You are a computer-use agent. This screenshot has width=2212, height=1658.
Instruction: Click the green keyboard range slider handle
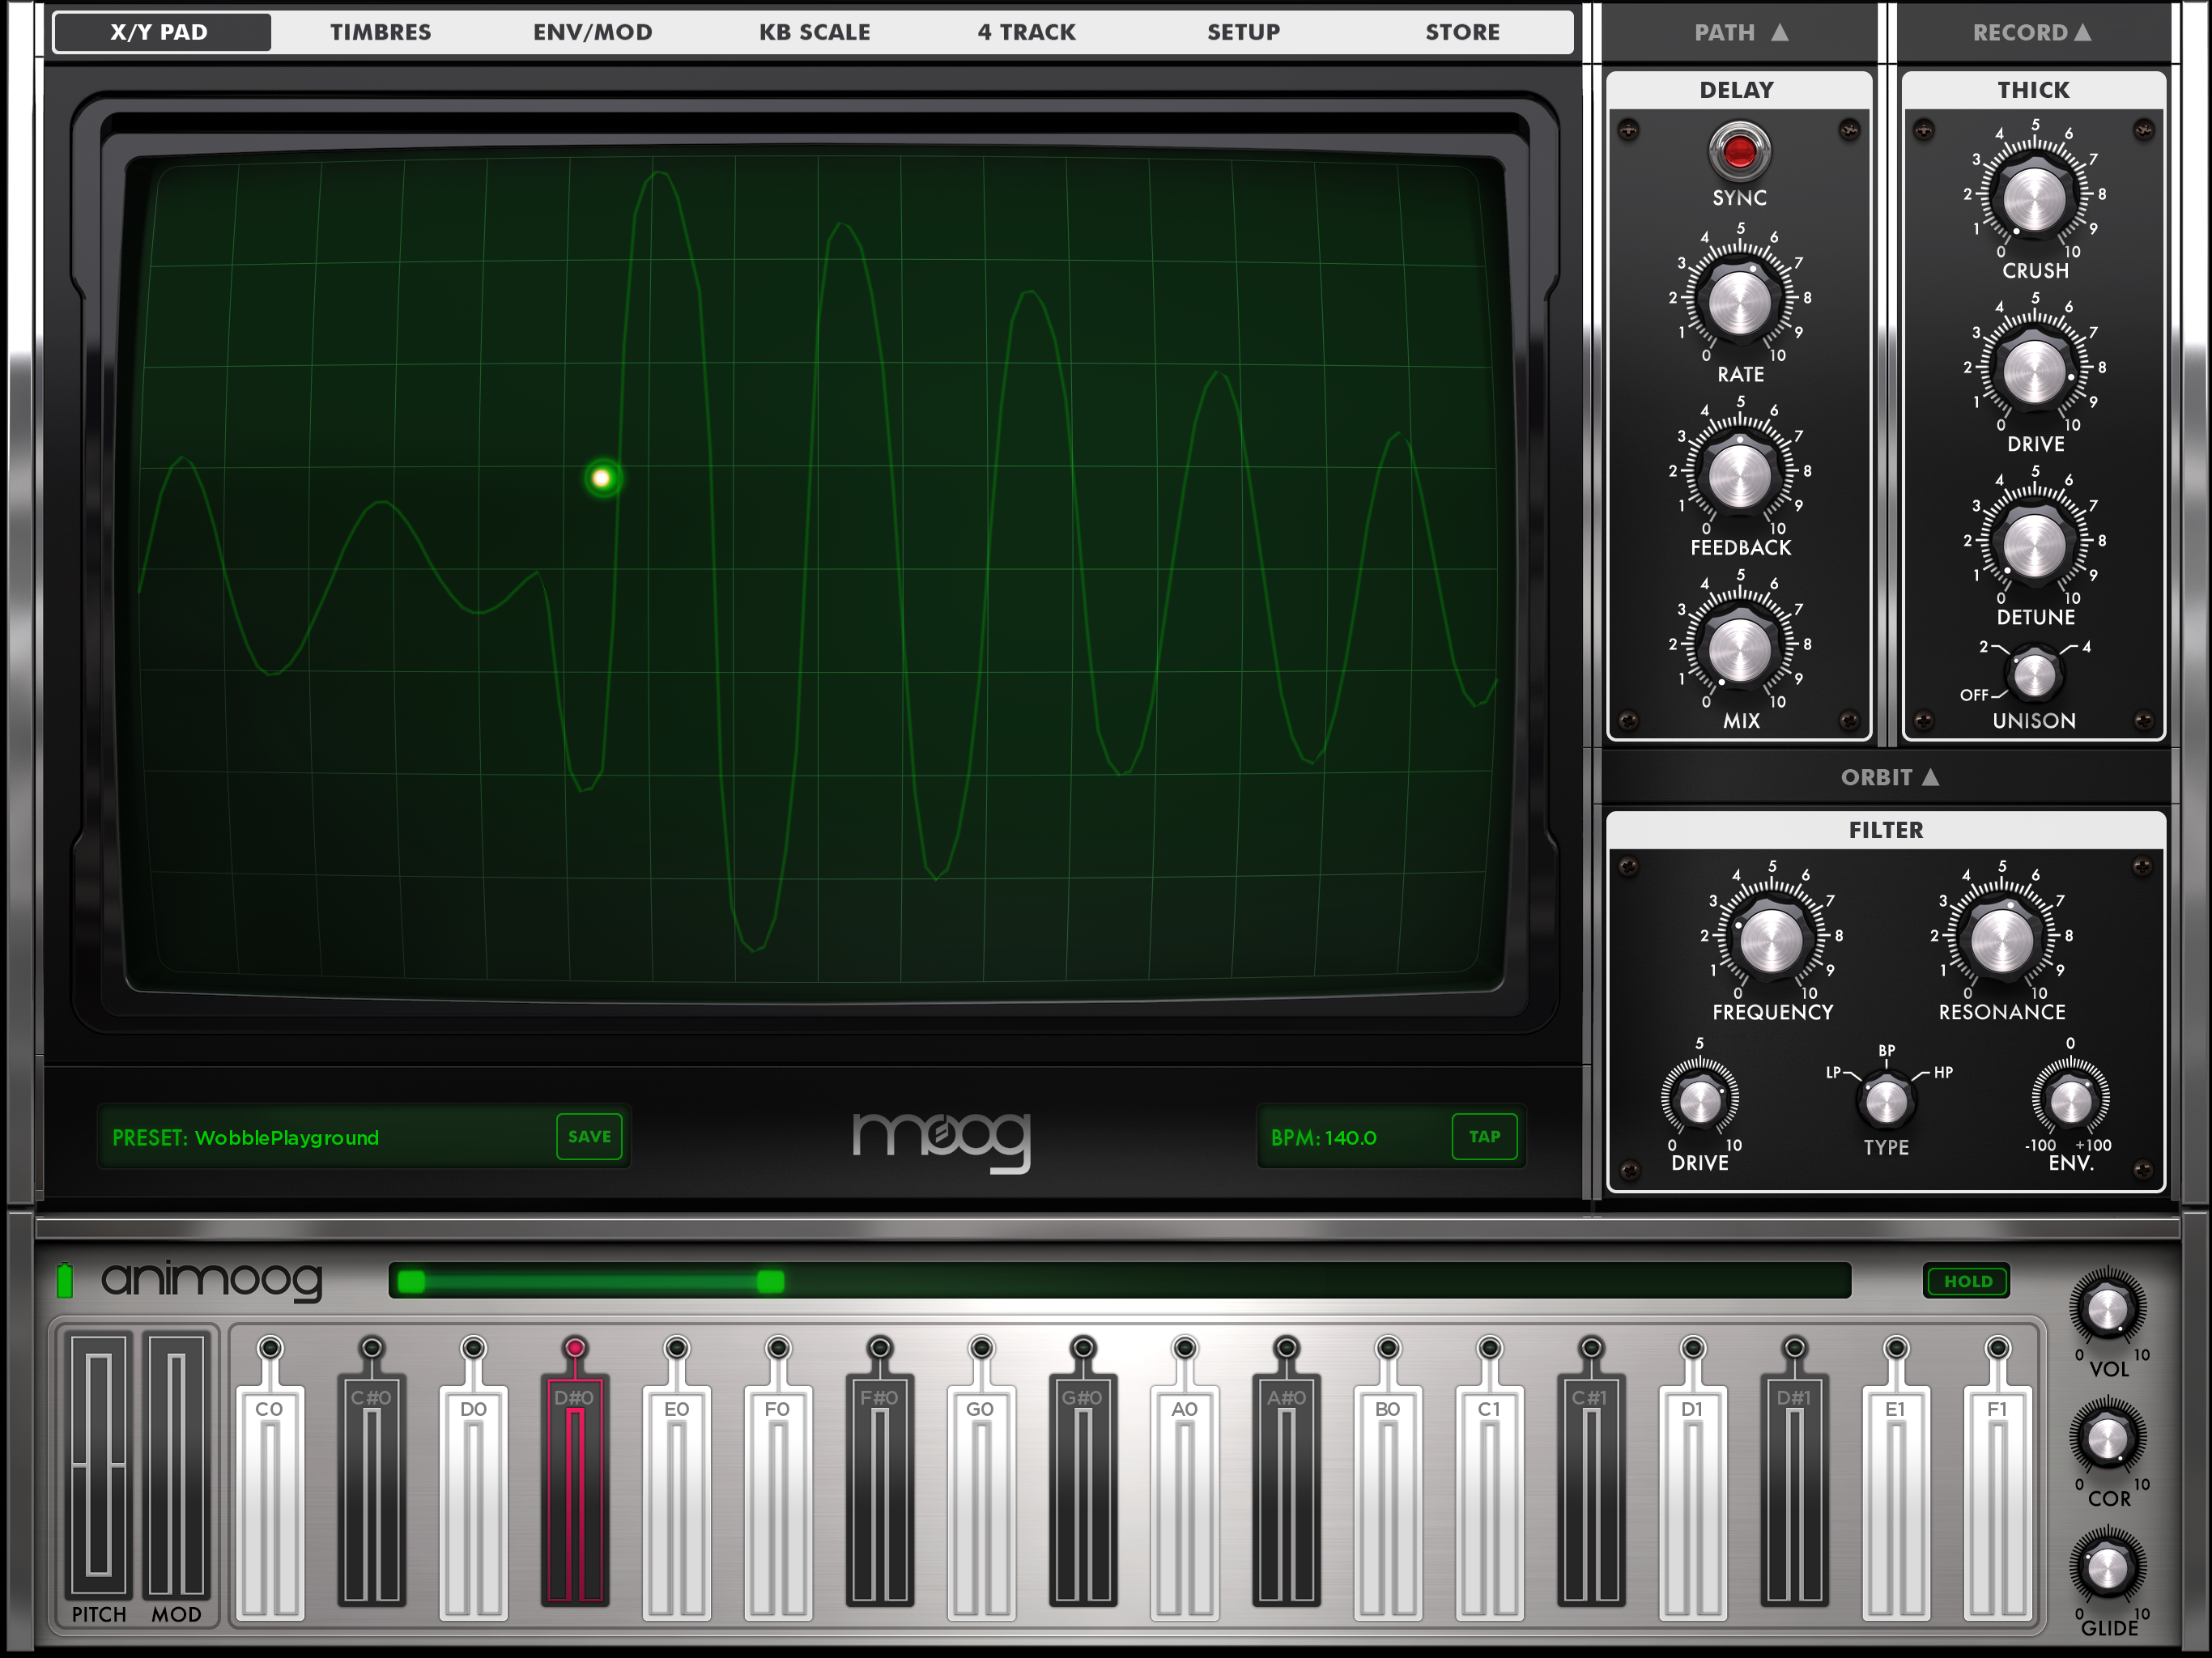point(770,1281)
